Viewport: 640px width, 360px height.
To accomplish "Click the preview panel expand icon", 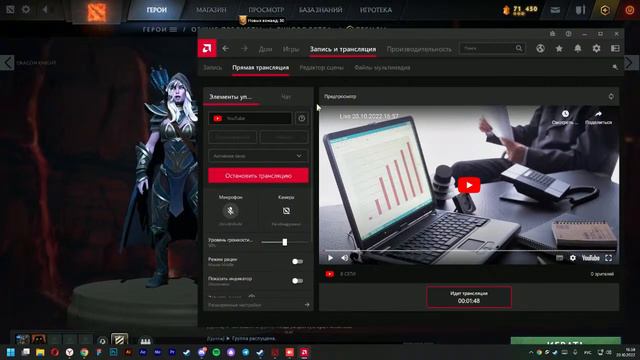I will point(611,96).
